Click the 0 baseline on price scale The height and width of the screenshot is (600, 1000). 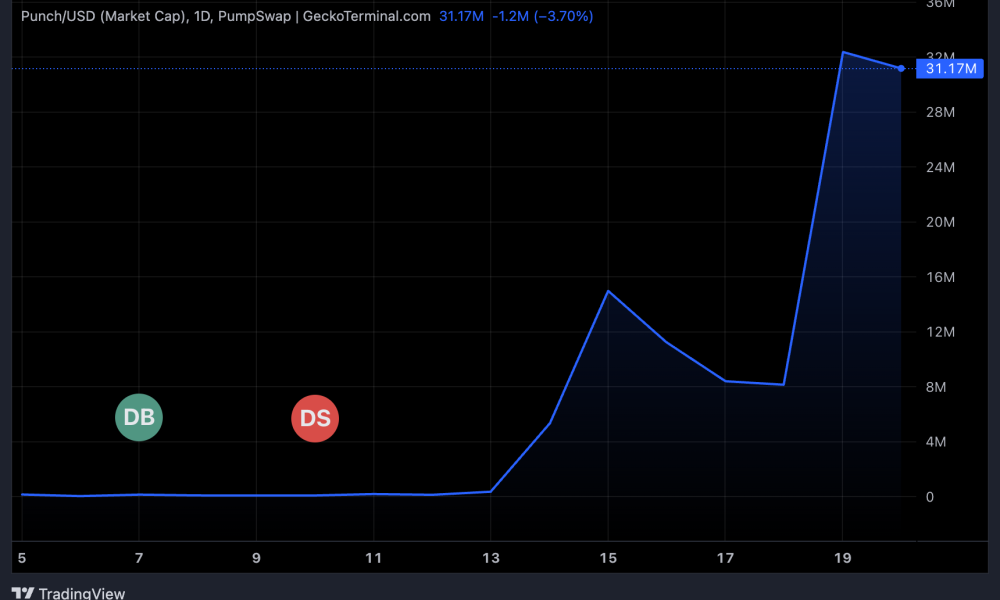(x=931, y=497)
